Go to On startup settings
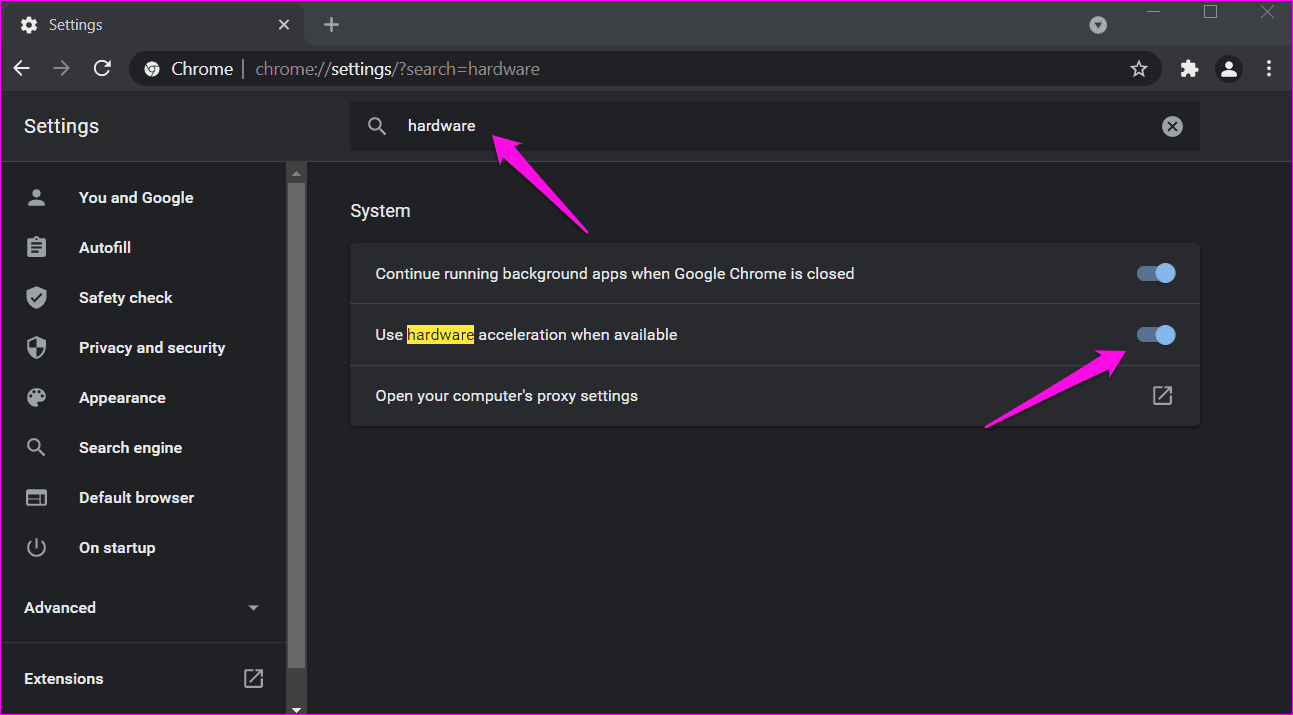The width and height of the screenshot is (1293, 715). (x=117, y=547)
